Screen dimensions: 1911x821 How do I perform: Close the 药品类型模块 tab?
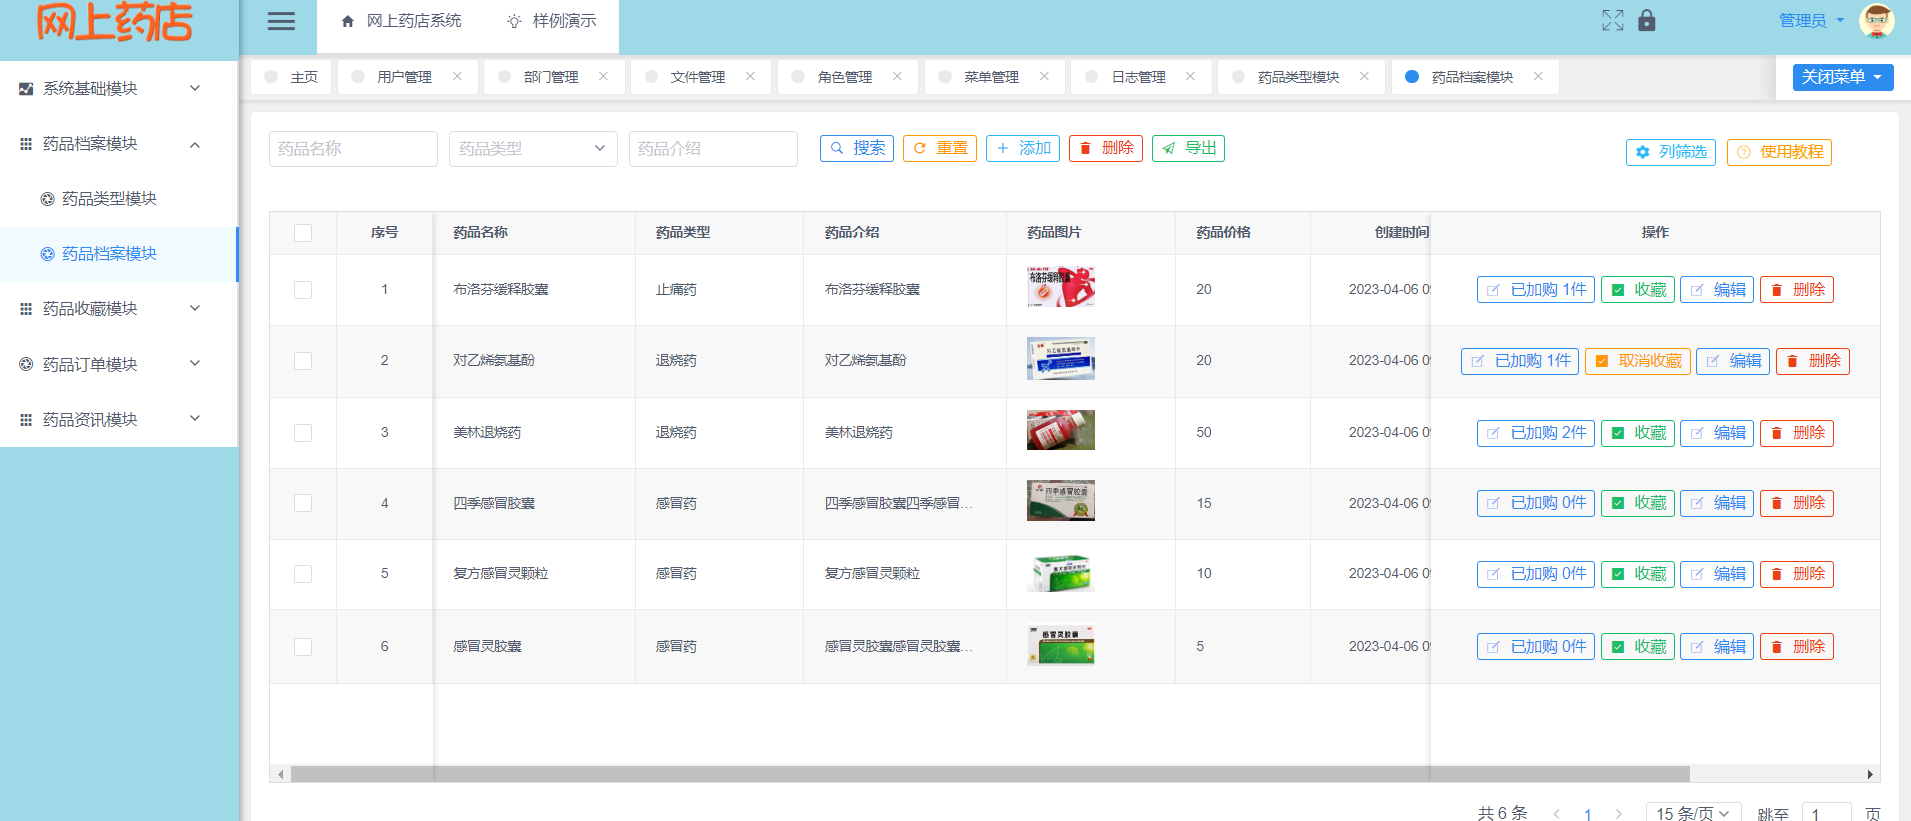click(x=1364, y=76)
